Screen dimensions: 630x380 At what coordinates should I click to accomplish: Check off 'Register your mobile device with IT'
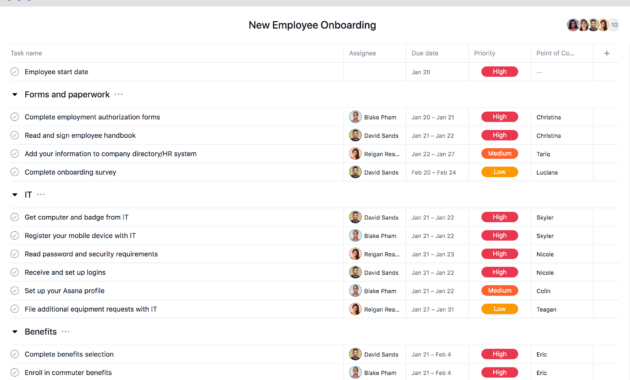point(14,235)
